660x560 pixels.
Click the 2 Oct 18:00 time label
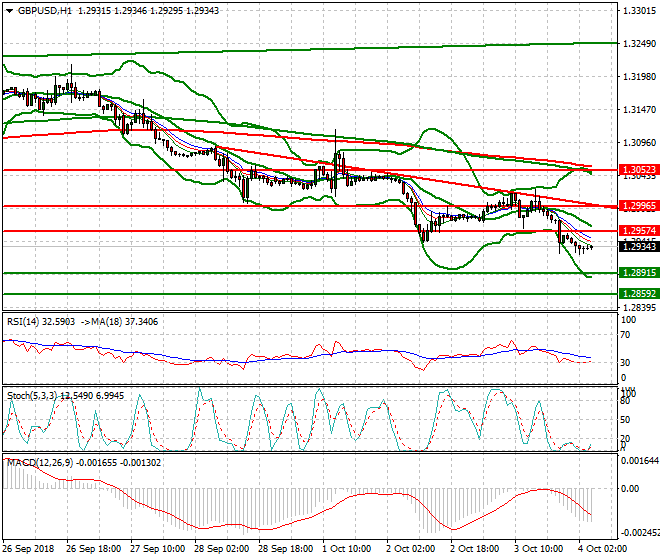tap(475, 549)
